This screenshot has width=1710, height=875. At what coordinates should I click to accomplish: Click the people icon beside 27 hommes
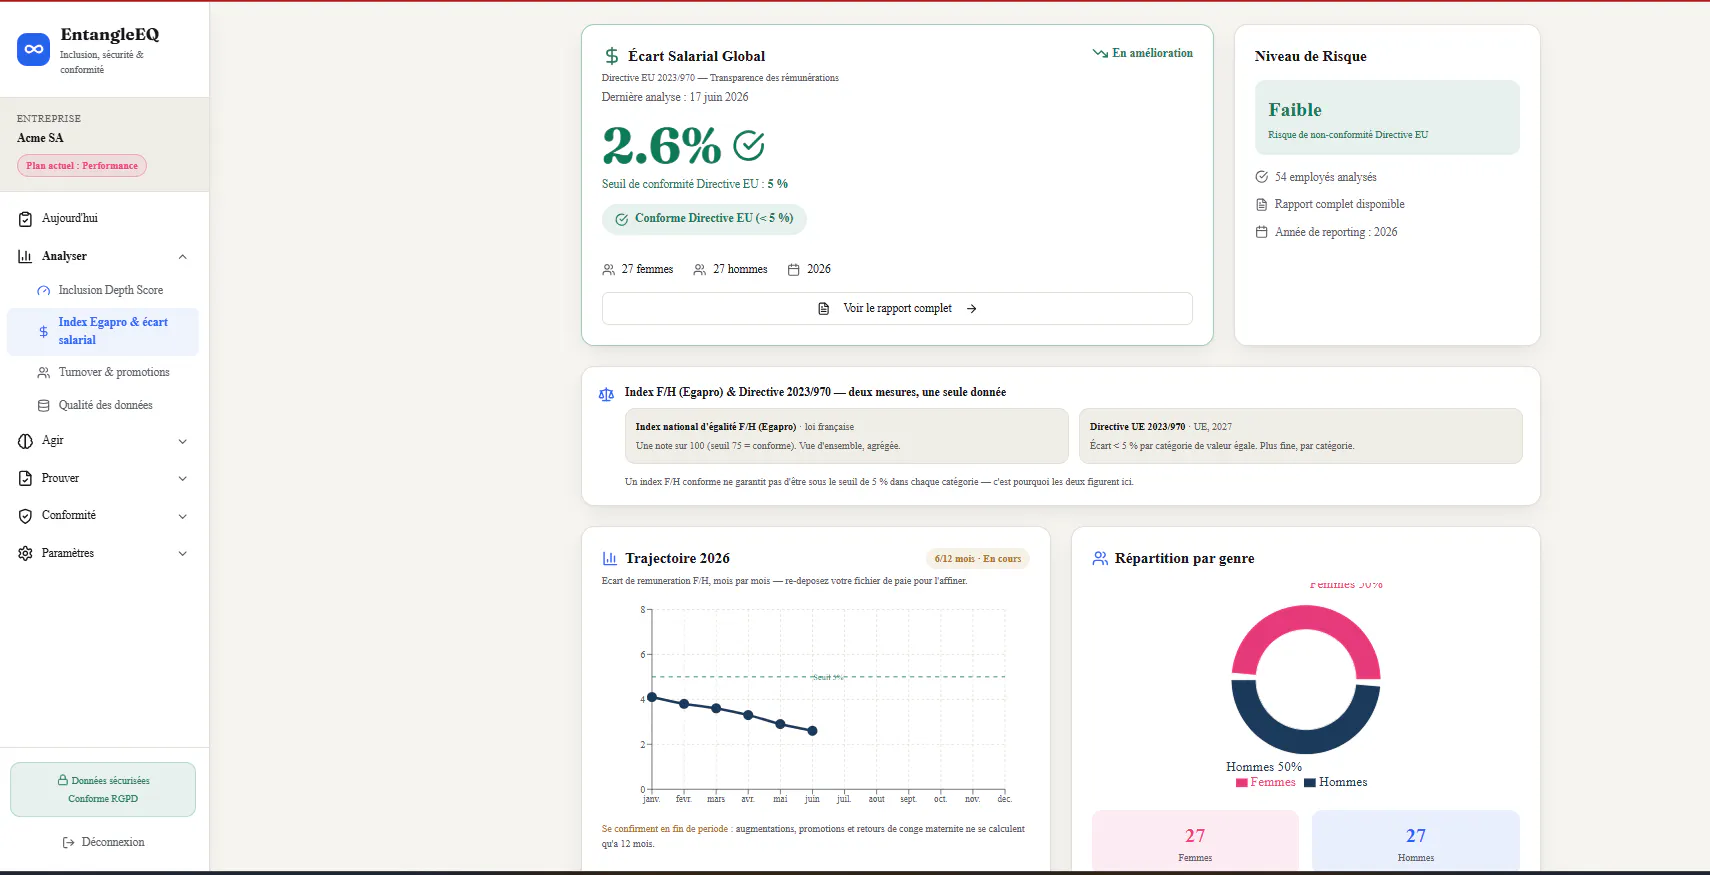pos(700,270)
